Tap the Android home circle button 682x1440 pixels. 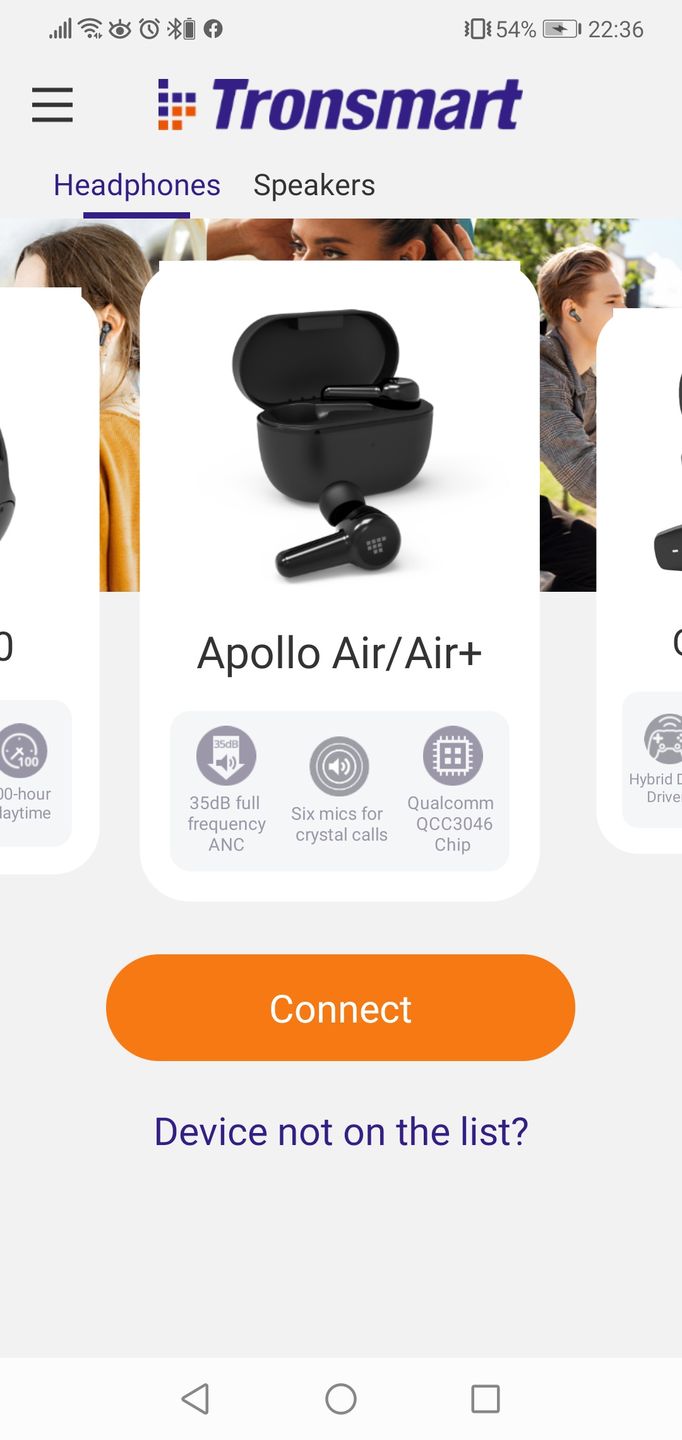341,1398
